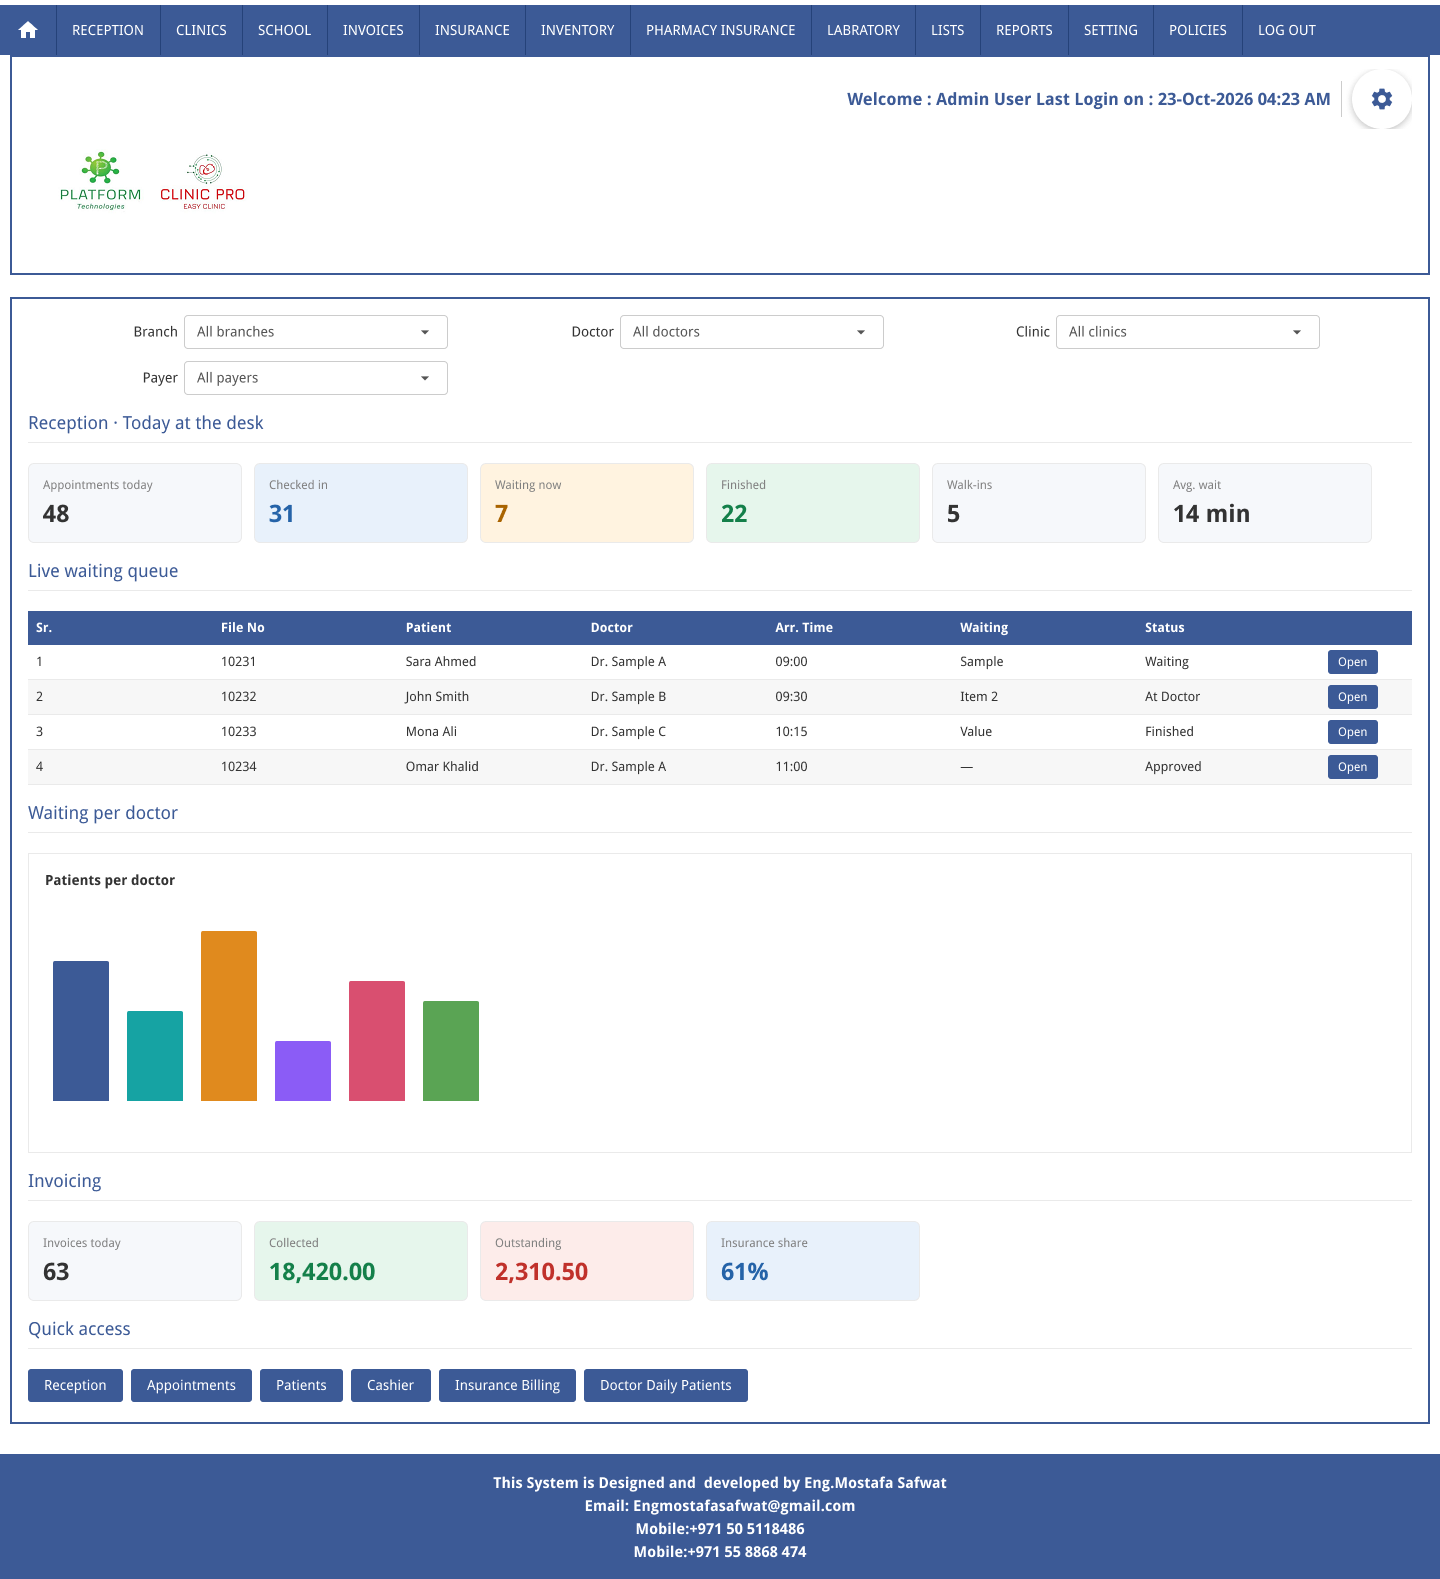
Task: Open the Setting menu
Action: pos(1111,30)
